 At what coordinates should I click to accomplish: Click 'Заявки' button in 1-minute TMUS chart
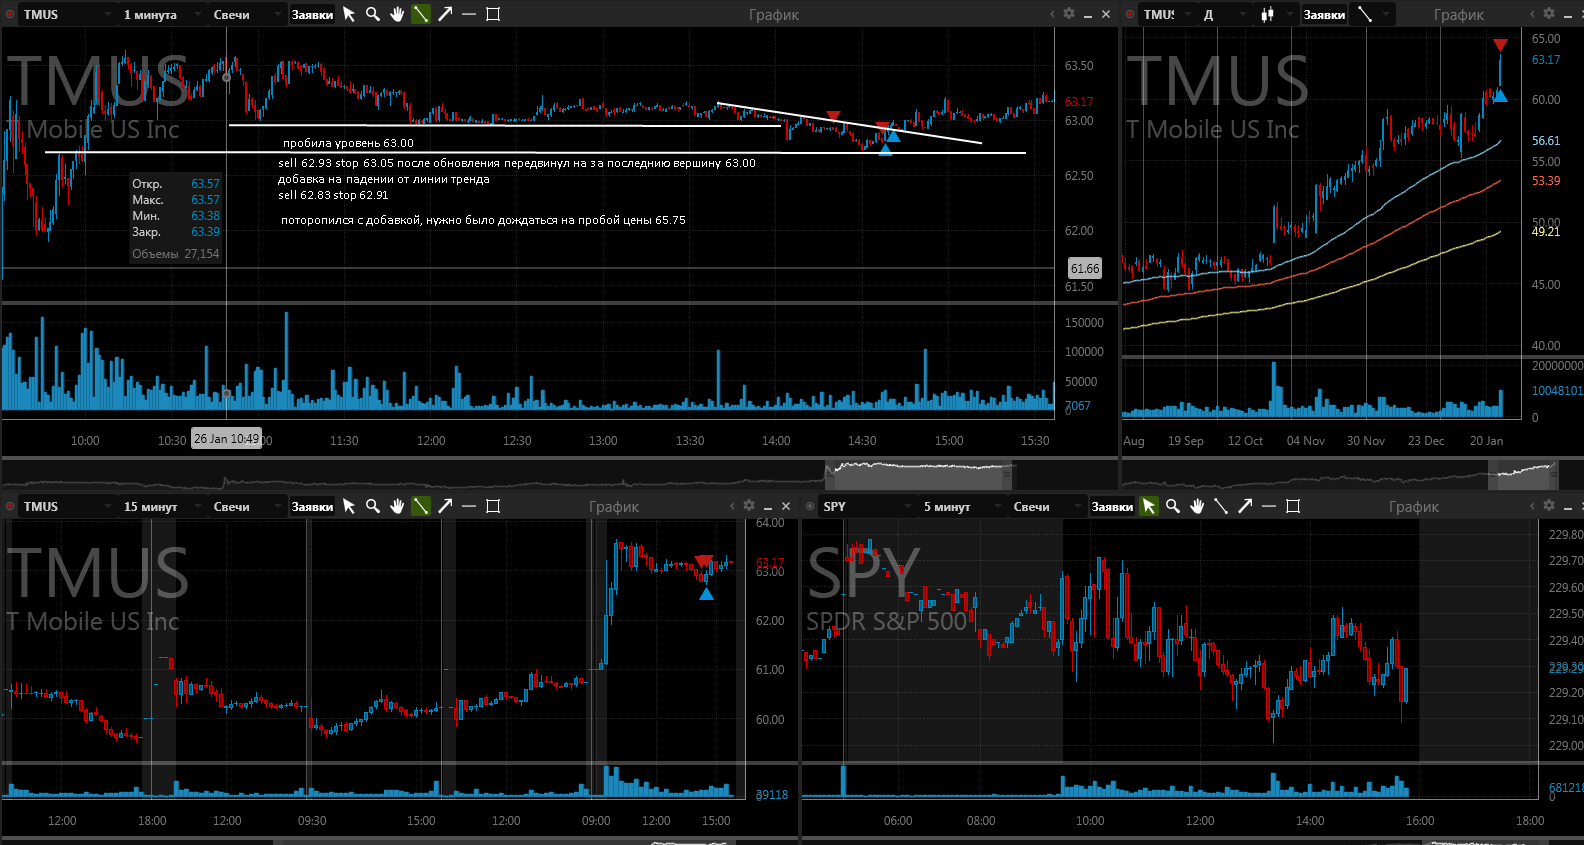pos(313,14)
